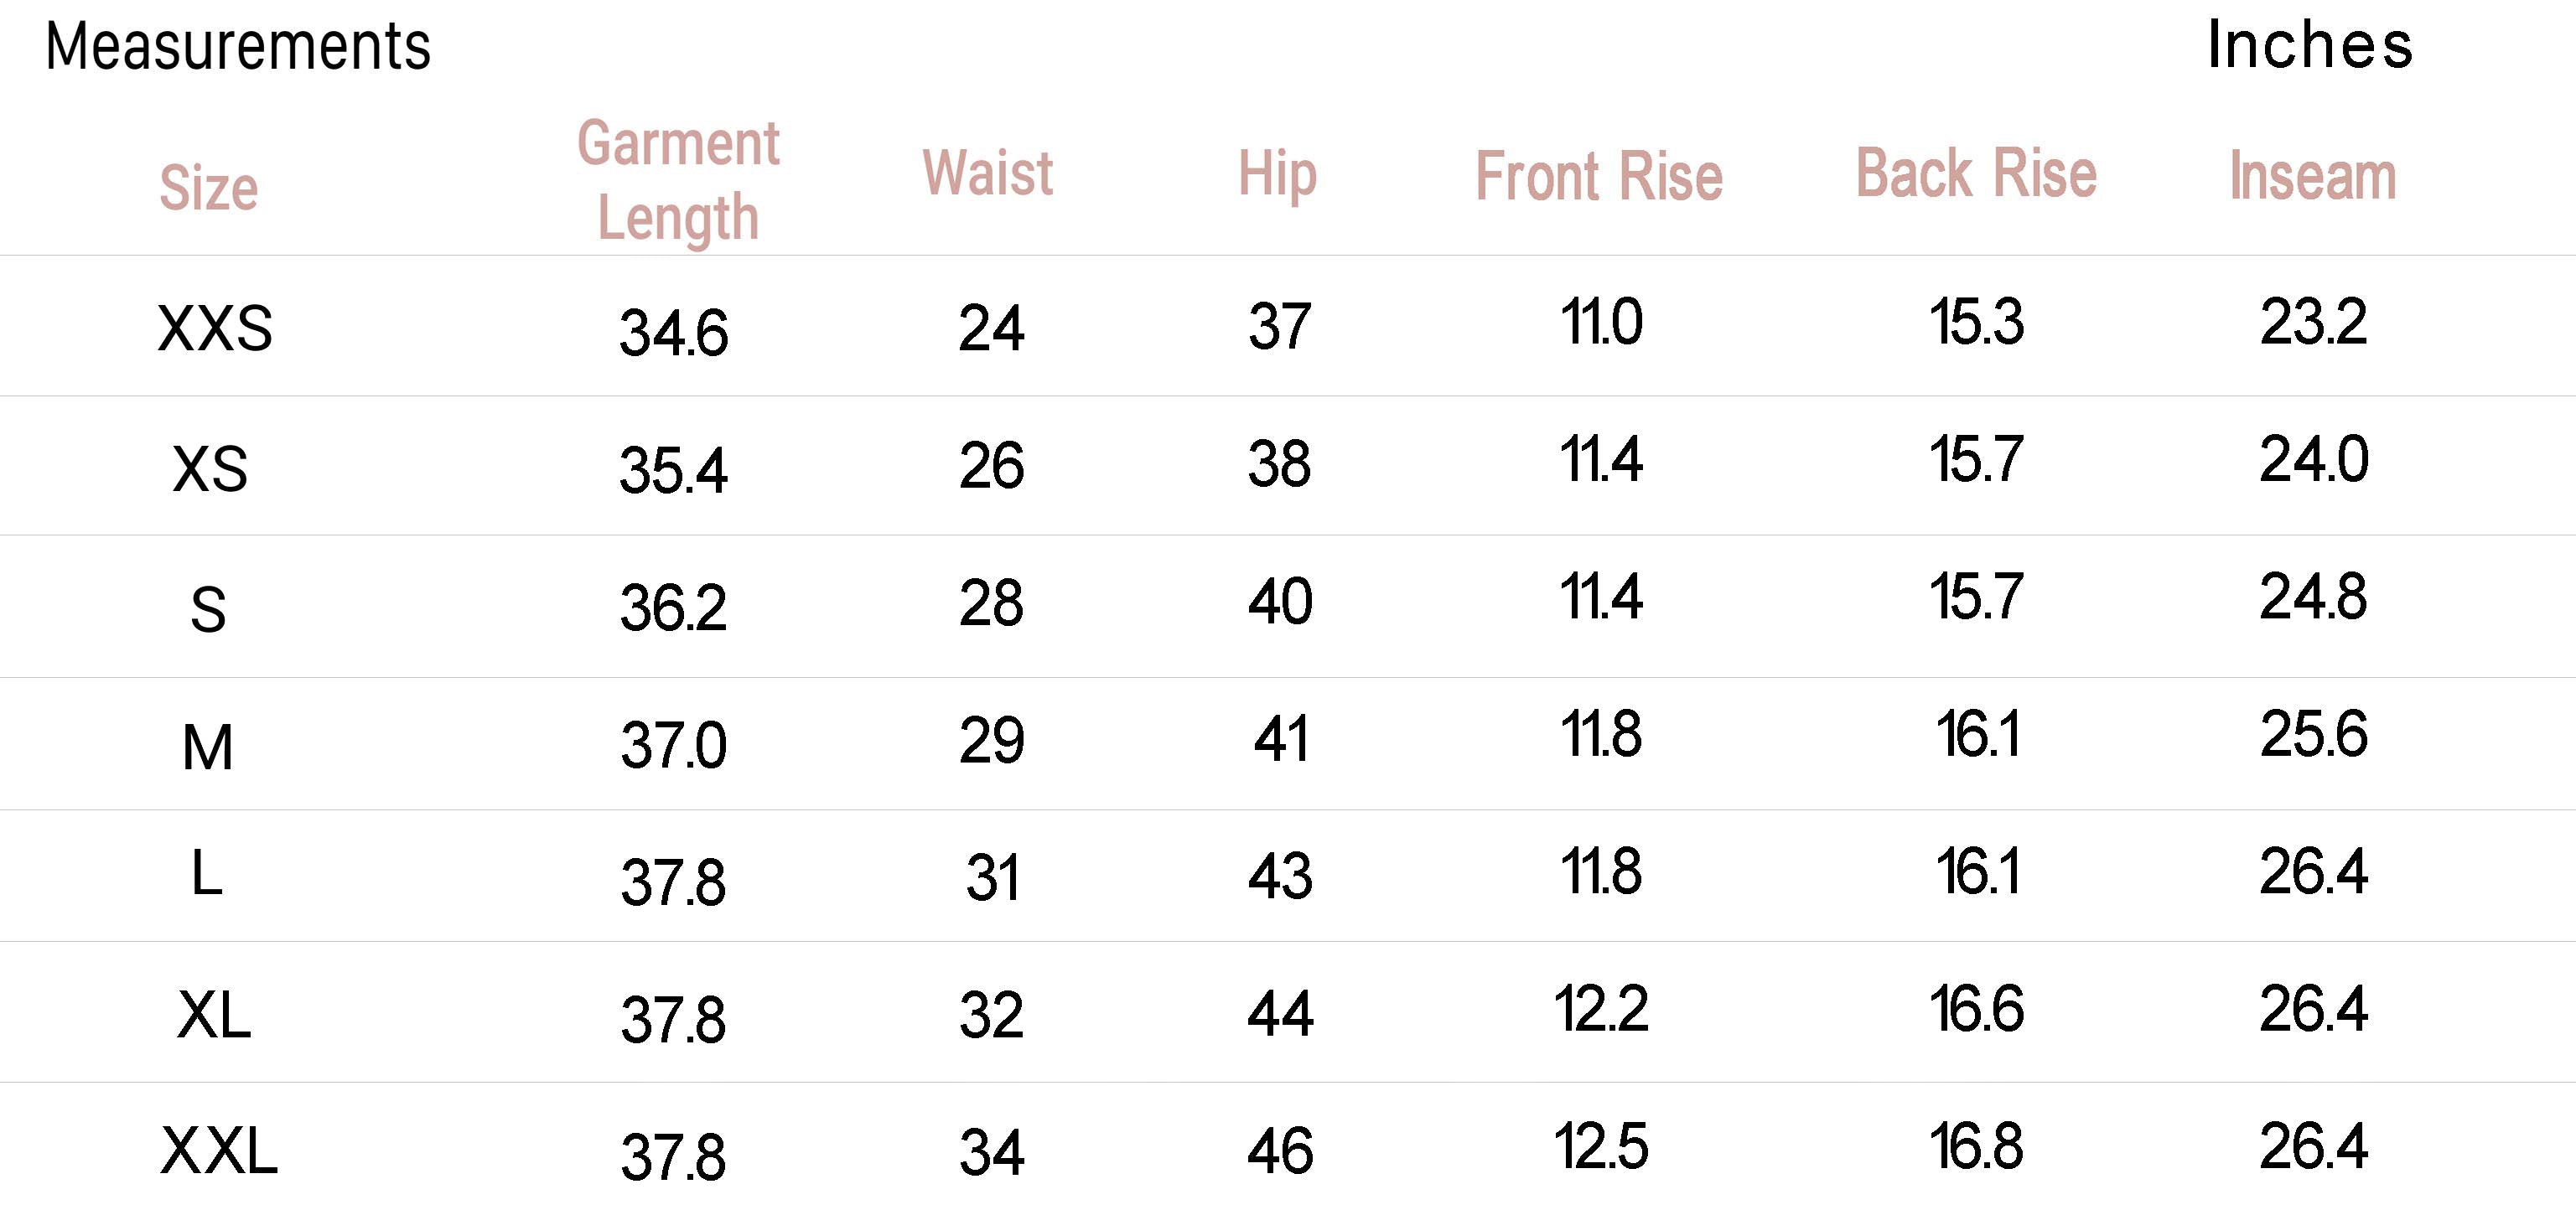Image resolution: width=2576 pixels, height=1210 pixels.
Task: Click the XXS size row label
Action: pyautogui.click(x=215, y=328)
